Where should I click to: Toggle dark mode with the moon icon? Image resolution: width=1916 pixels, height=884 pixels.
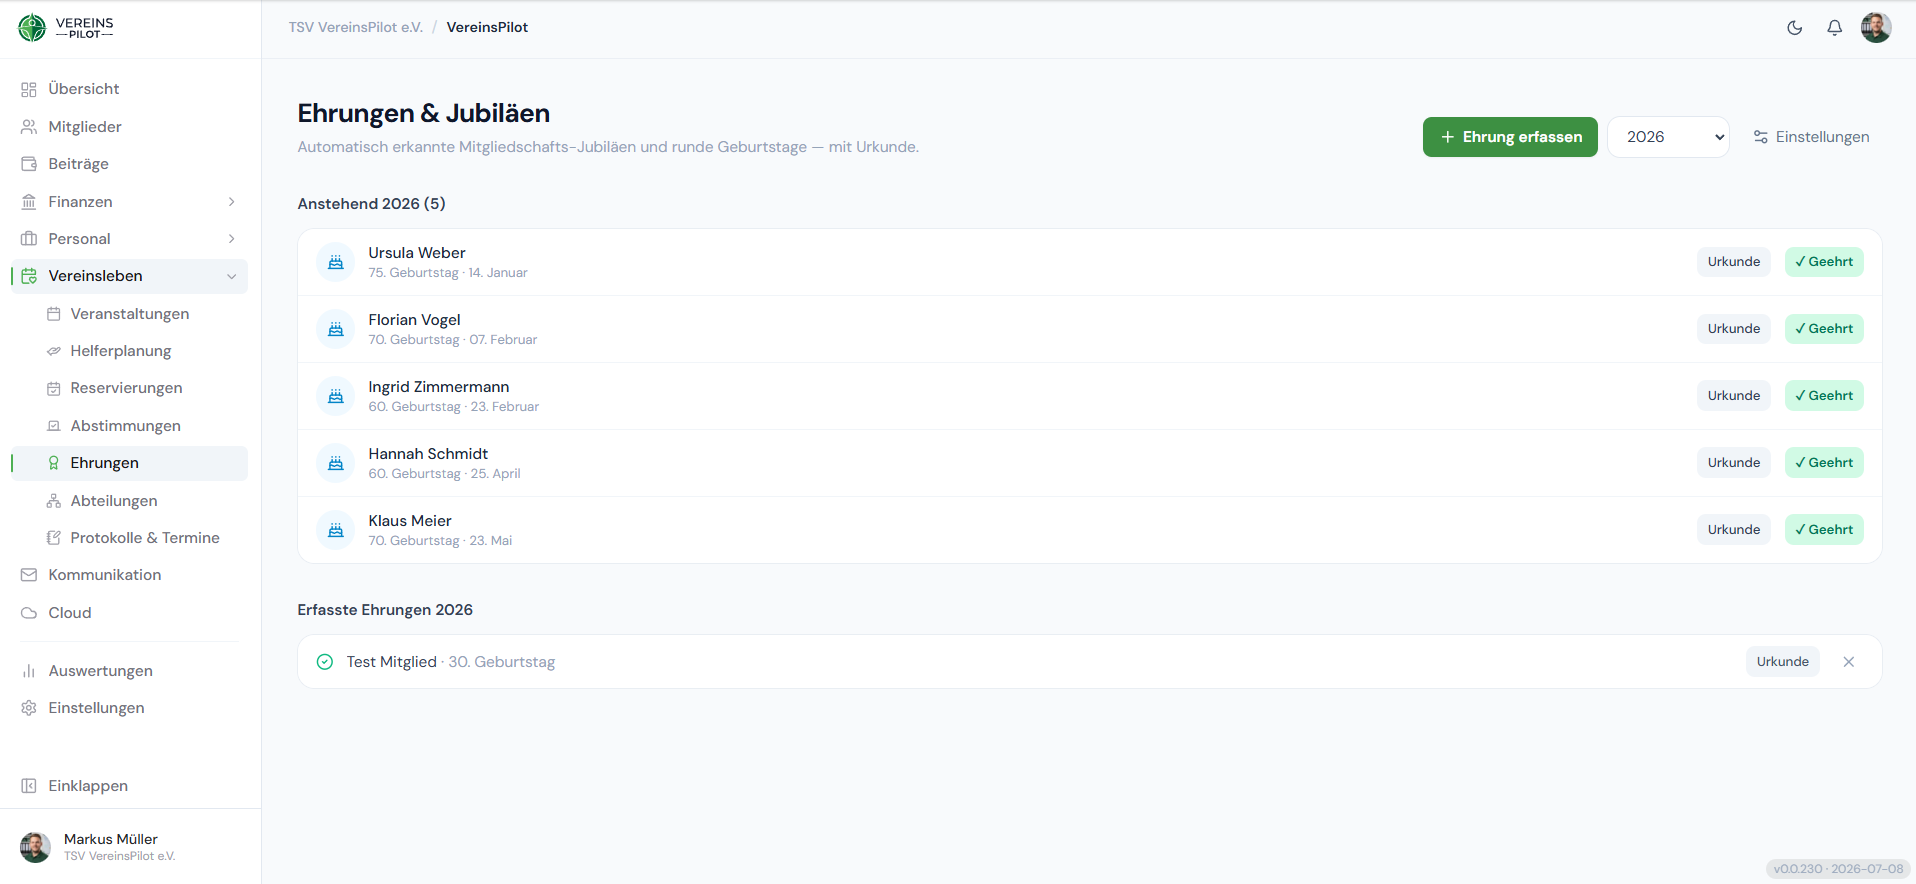point(1795,28)
